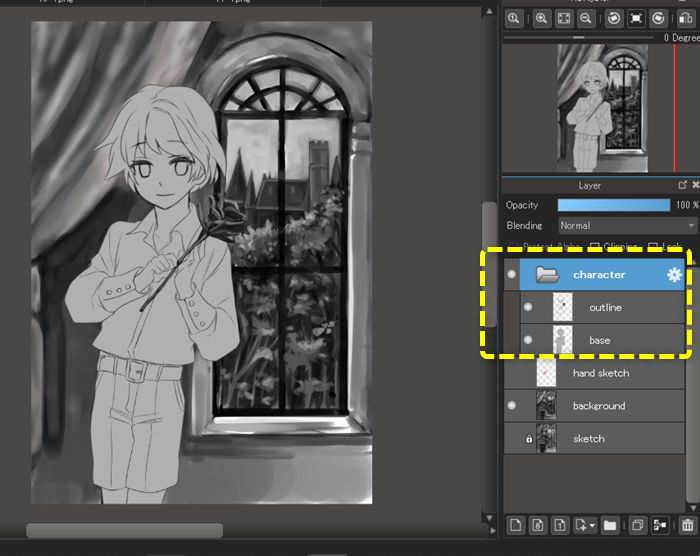Open character folder settings gear
This screenshot has height=556, width=700.
click(x=674, y=275)
